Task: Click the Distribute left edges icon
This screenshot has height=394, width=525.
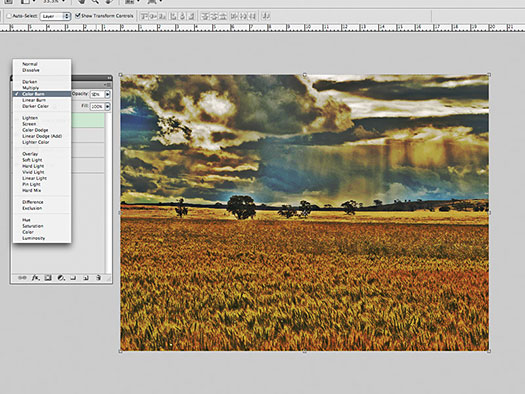Action: (234, 16)
